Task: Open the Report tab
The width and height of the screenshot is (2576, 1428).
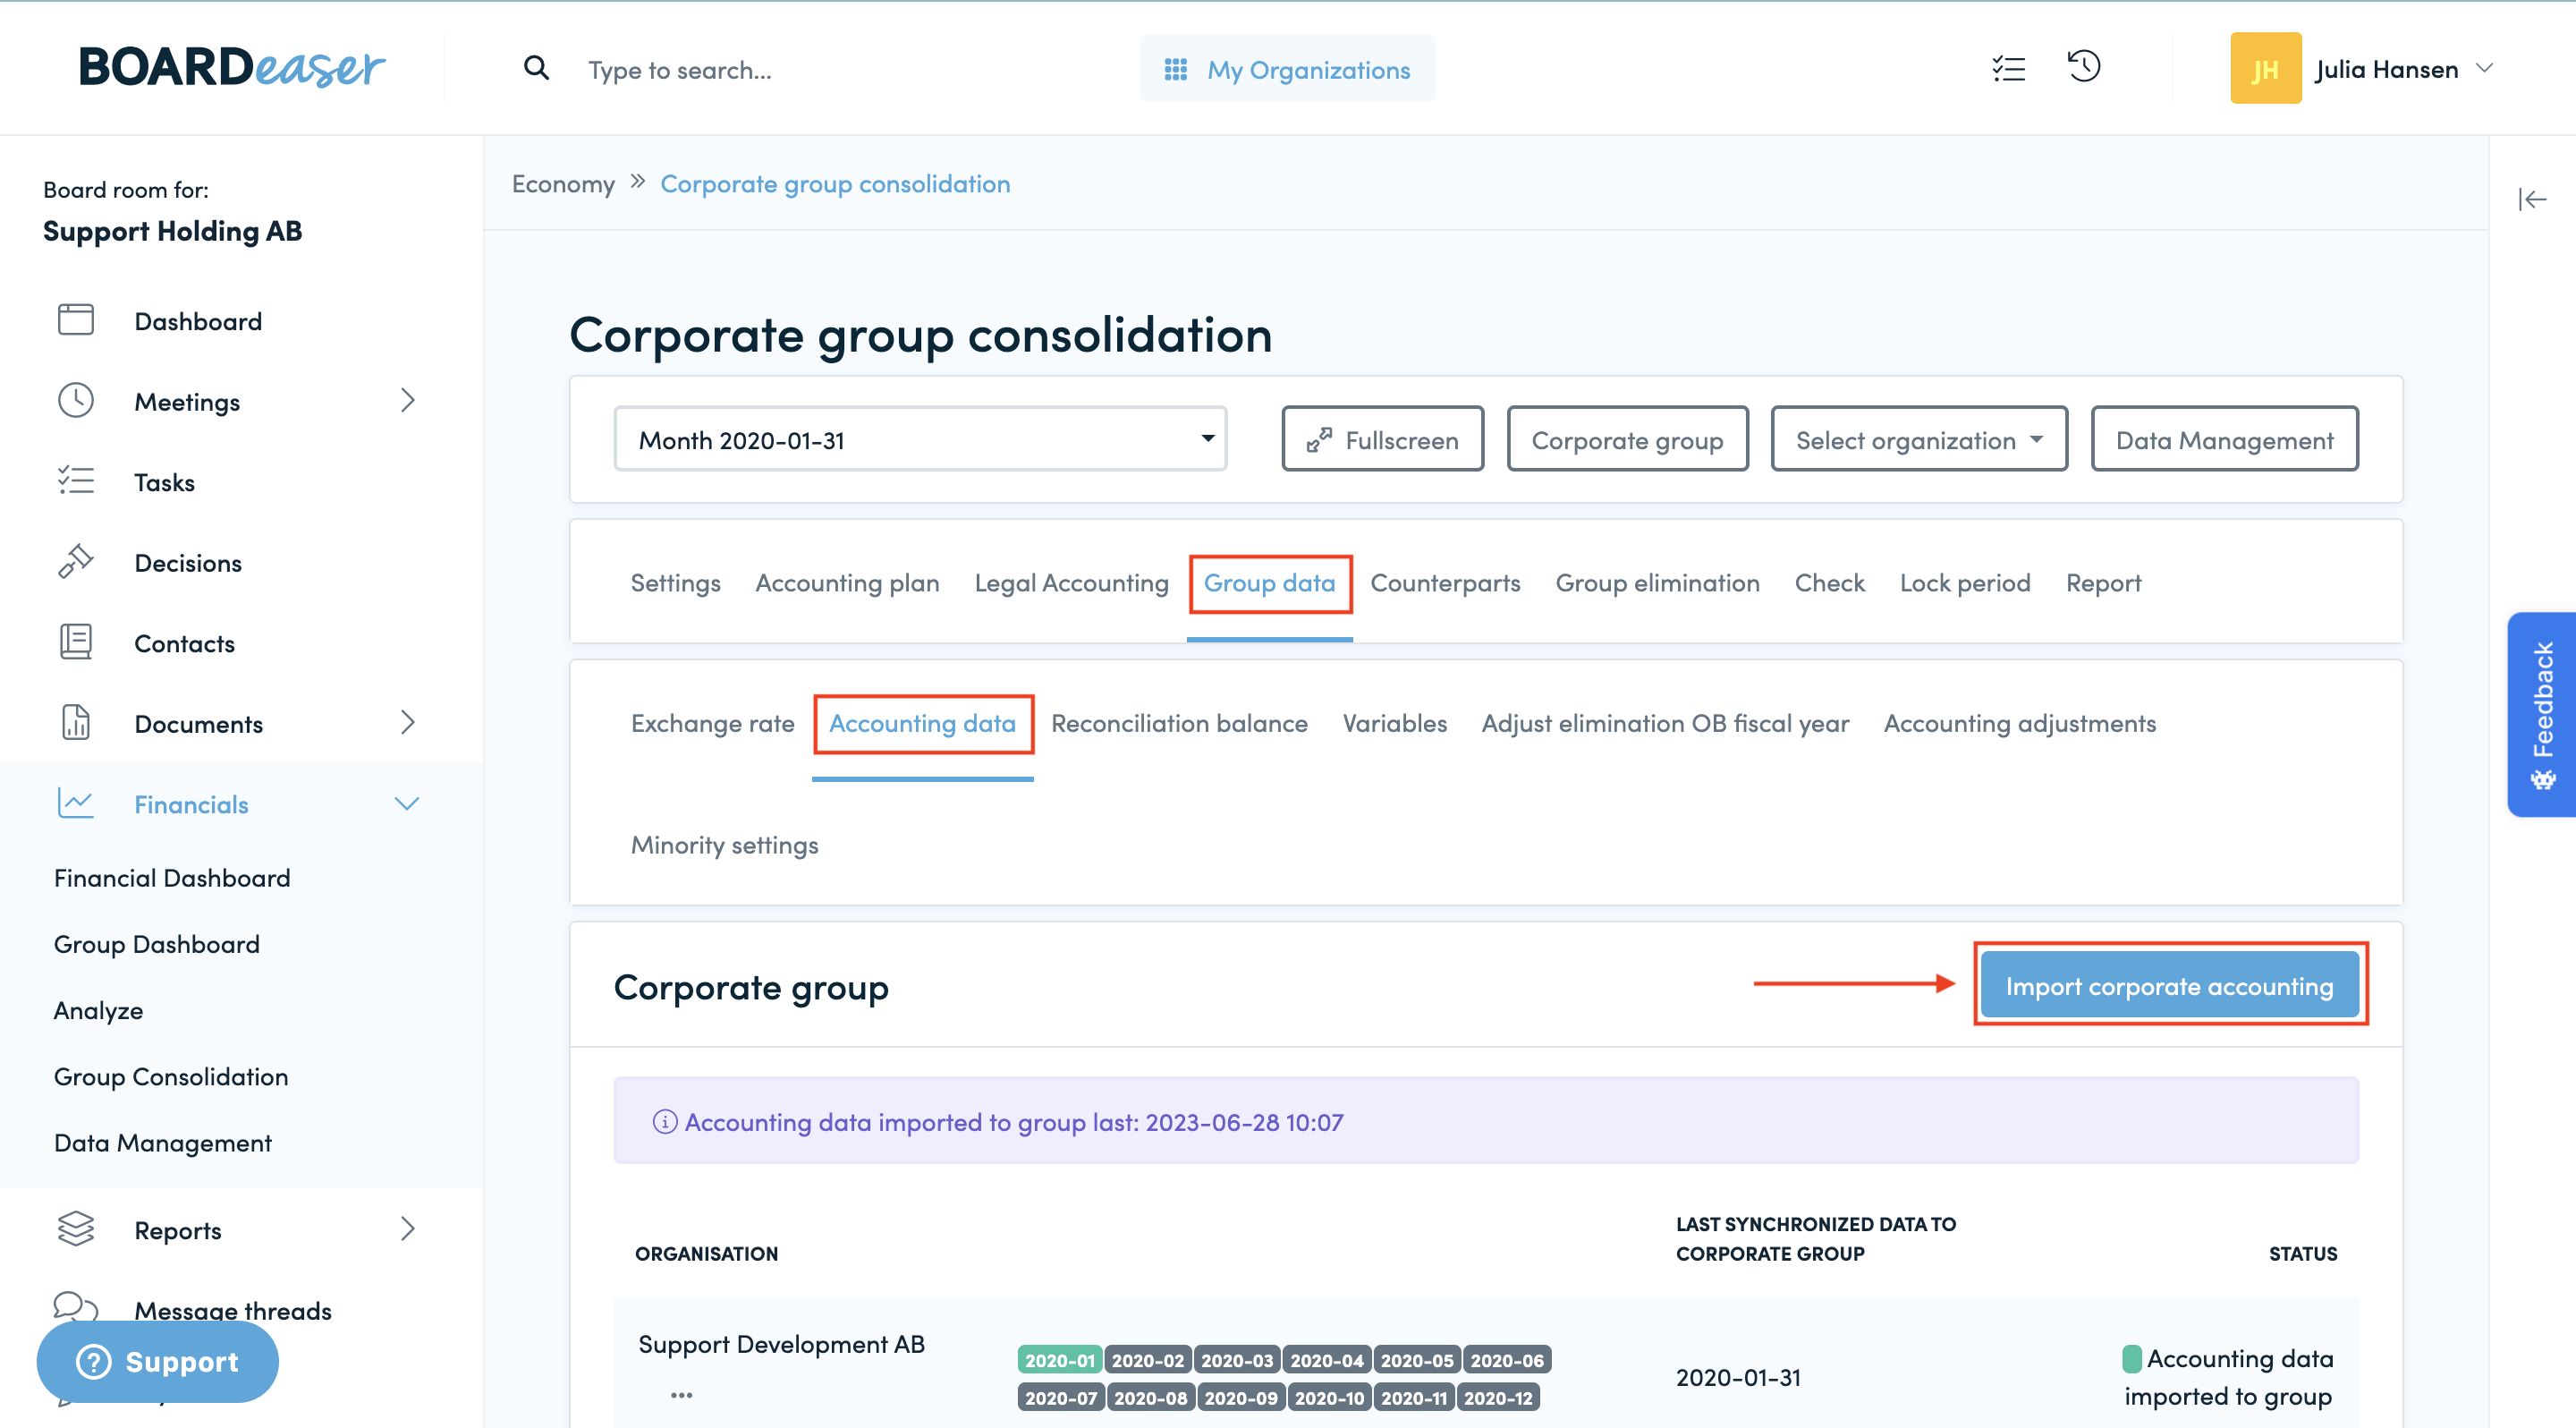Action: [2103, 583]
